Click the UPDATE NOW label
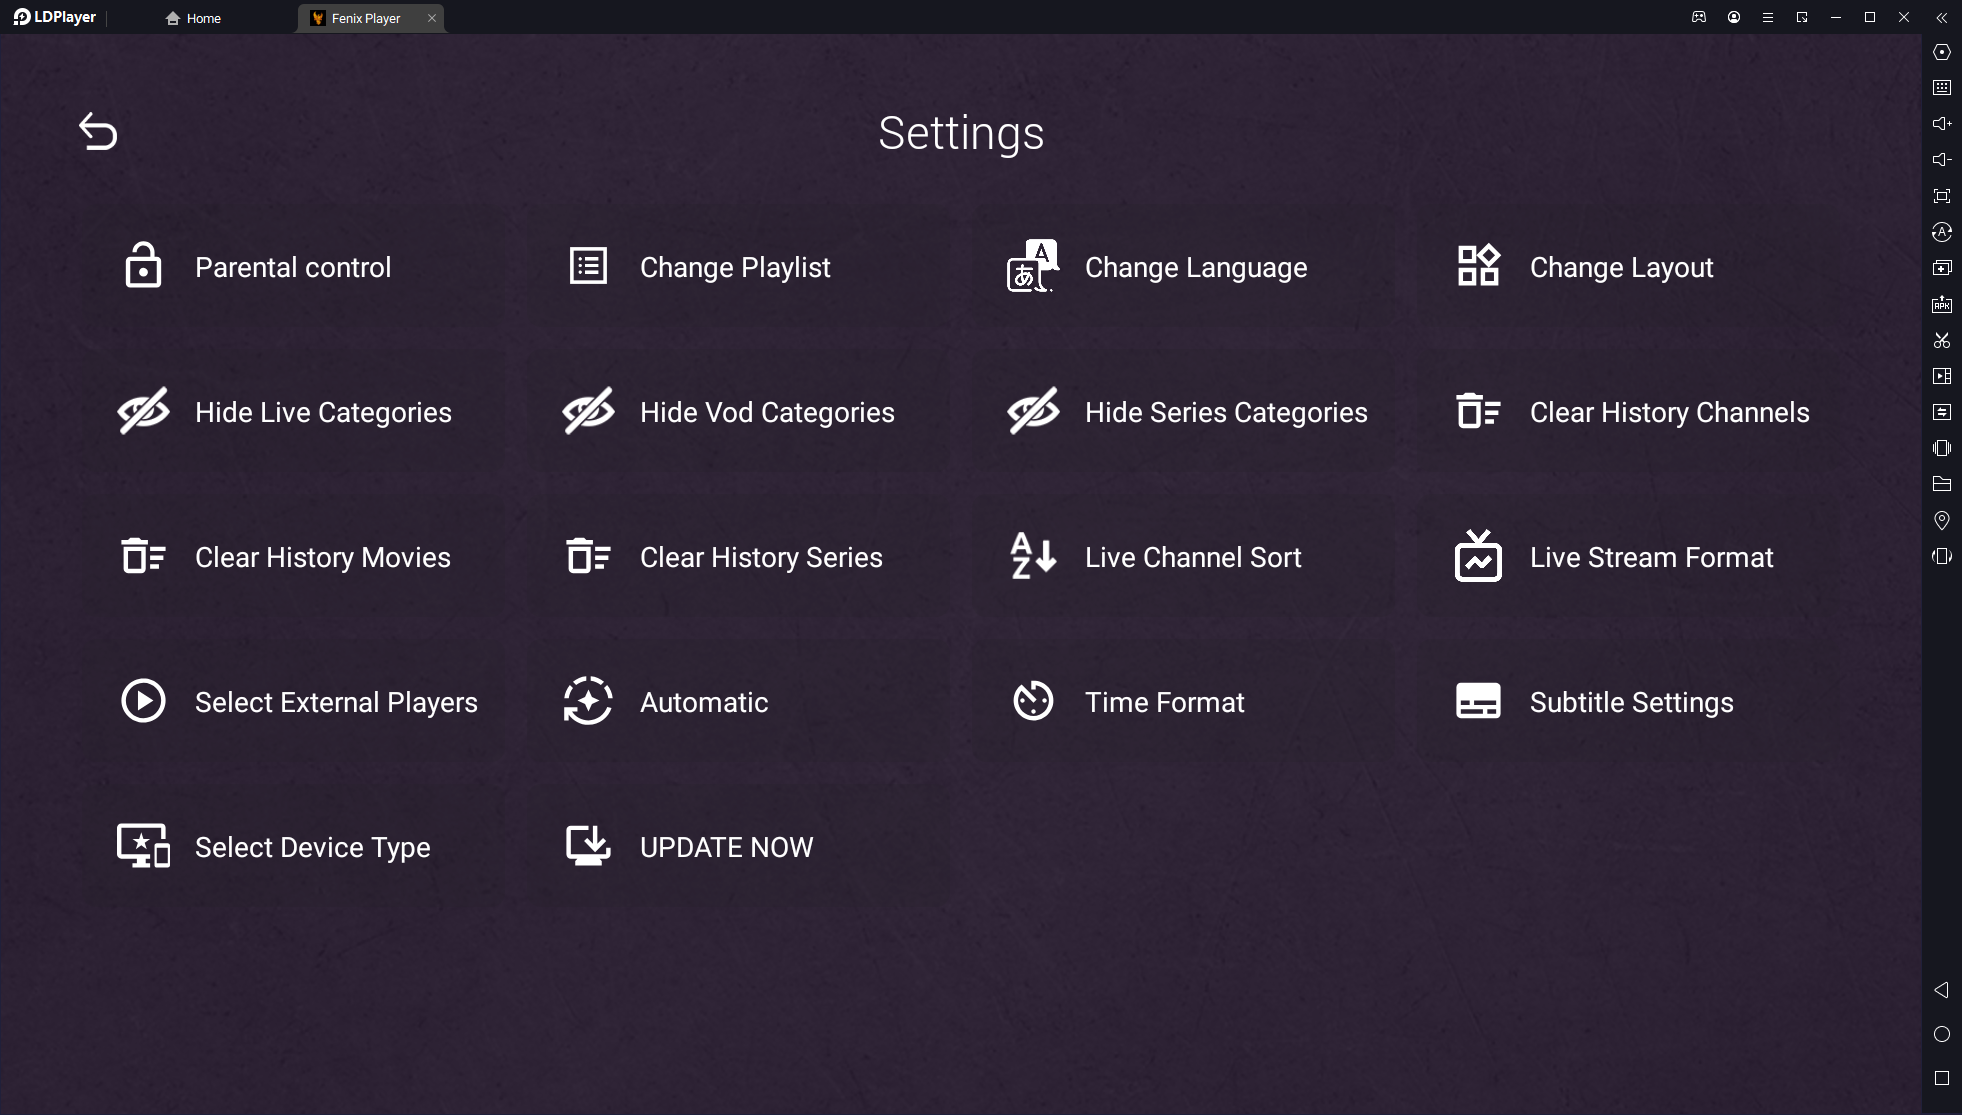Image resolution: width=1962 pixels, height=1115 pixels. point(726,847)
